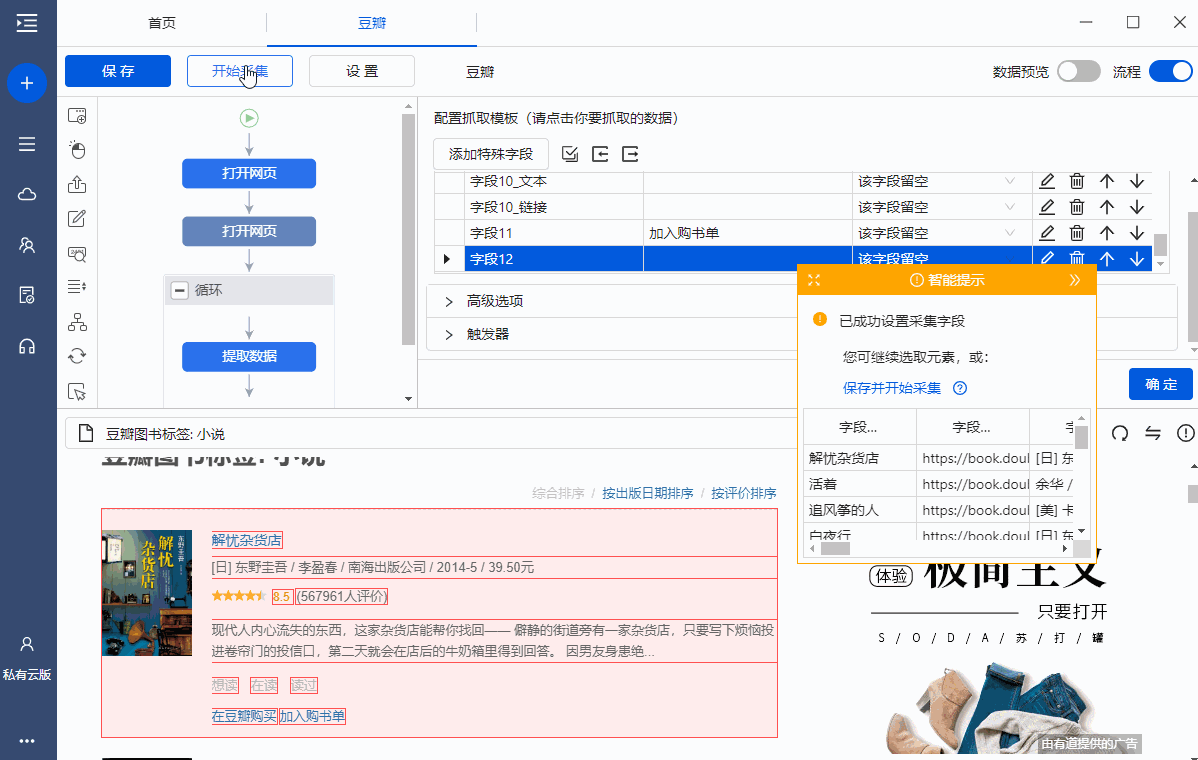Open the more options dots in sidebar
This screenshot has height=760, width=1198.
27,740
